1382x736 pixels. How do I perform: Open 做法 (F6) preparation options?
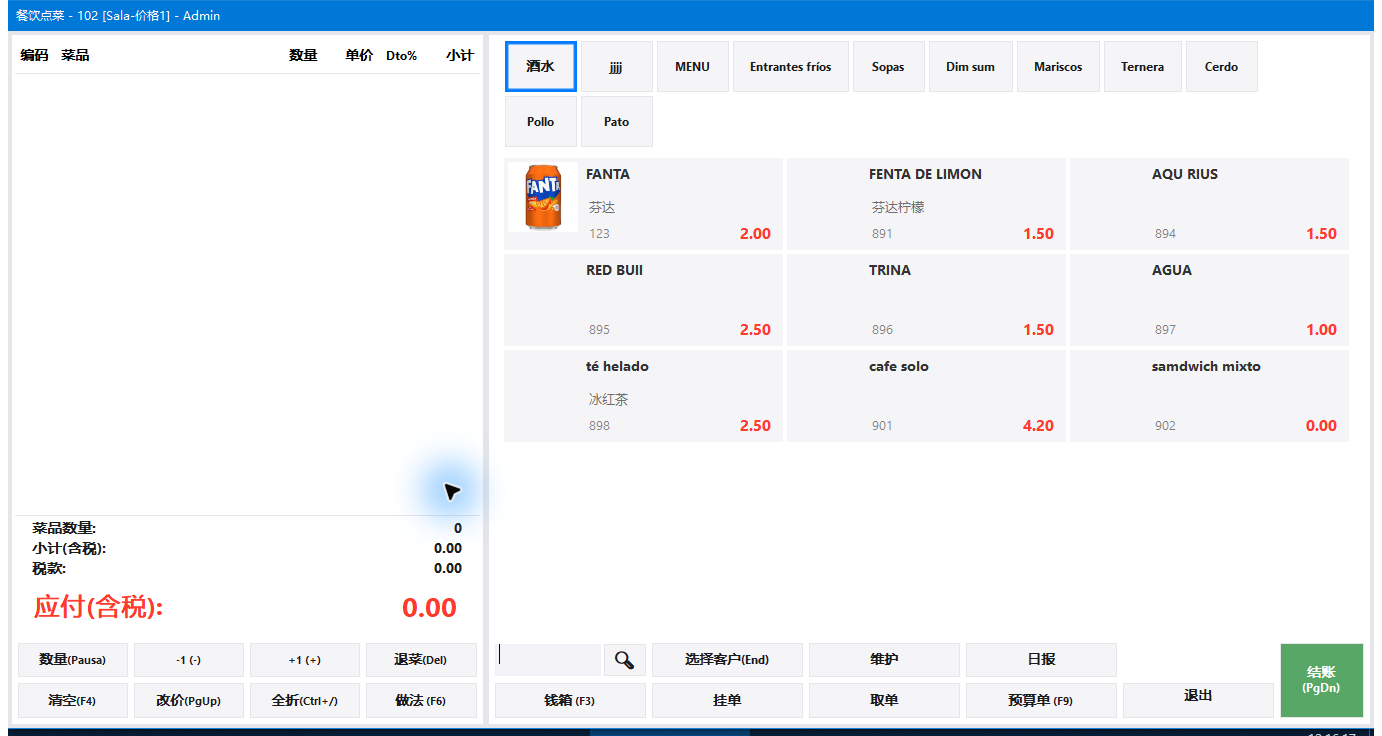tap(421, 701)
